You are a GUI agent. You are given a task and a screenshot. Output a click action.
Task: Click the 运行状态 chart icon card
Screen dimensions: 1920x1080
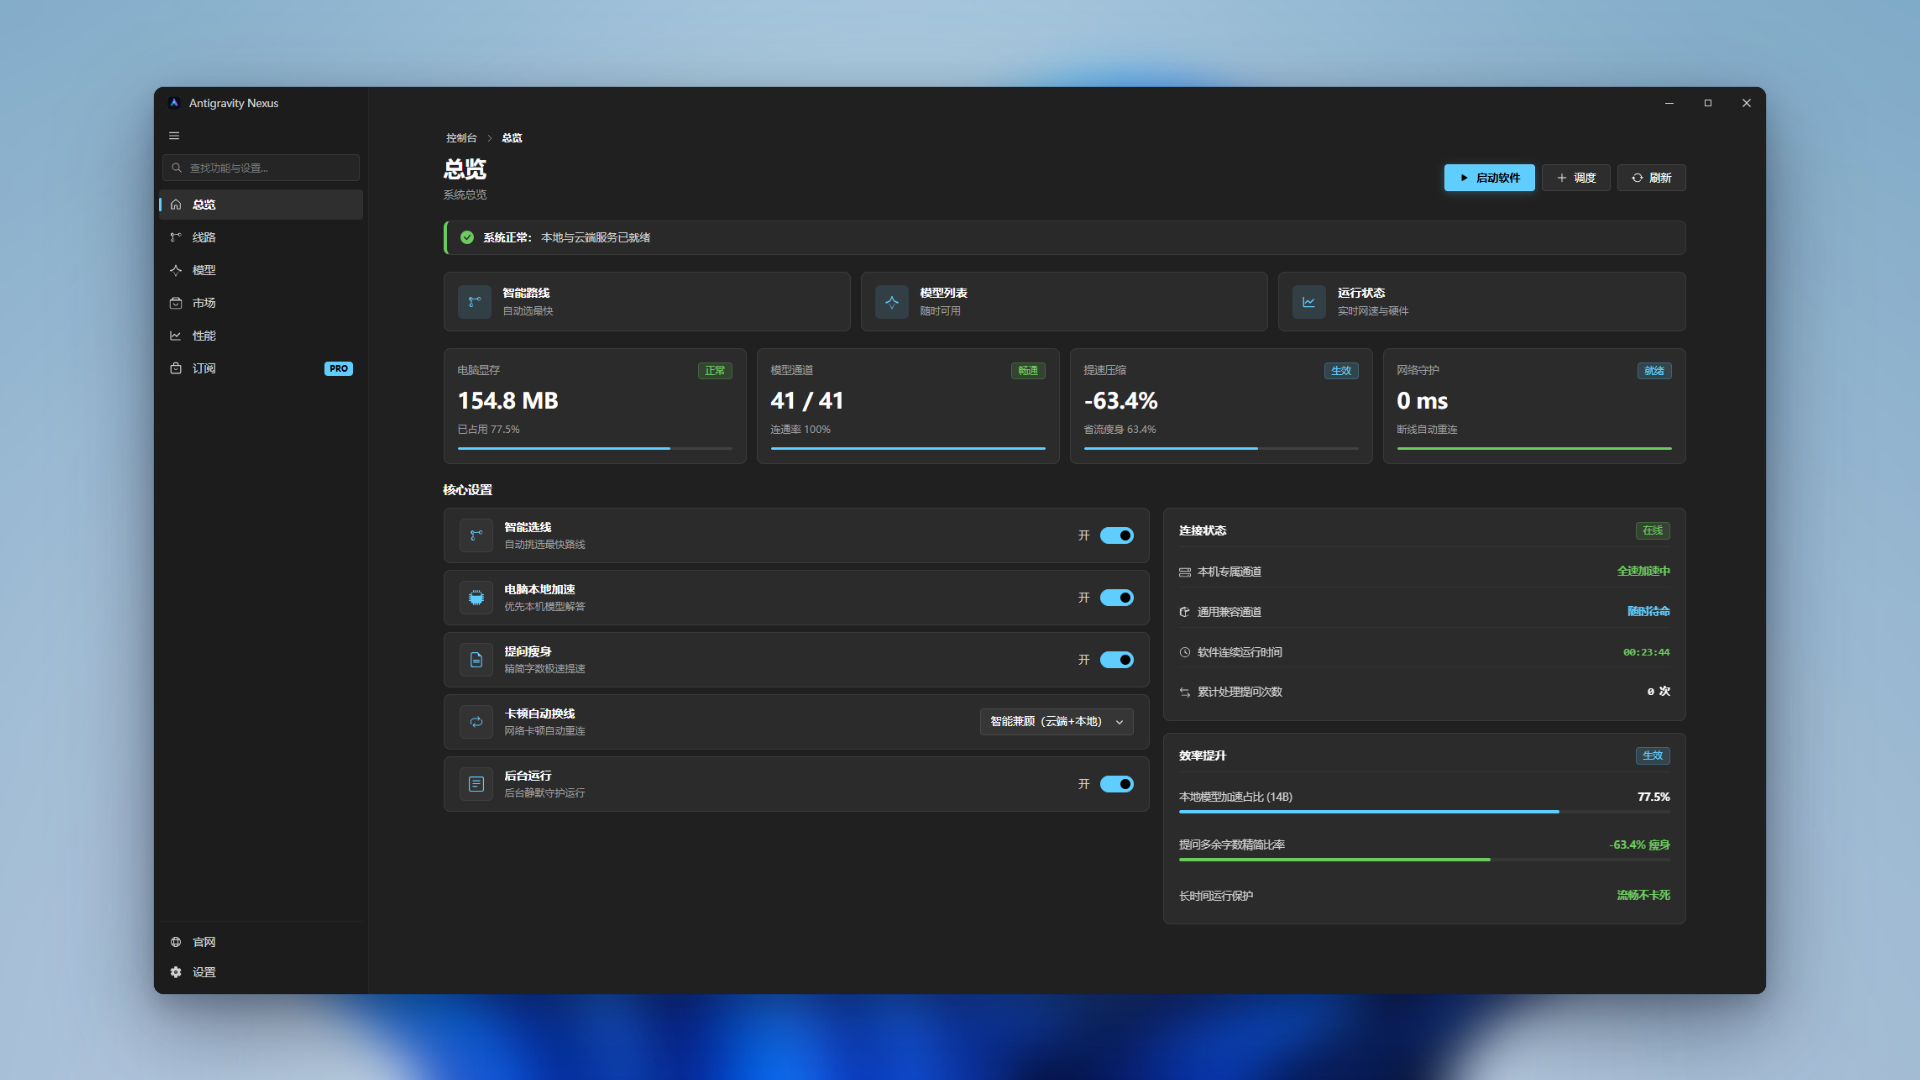[x=1308, y=302]
